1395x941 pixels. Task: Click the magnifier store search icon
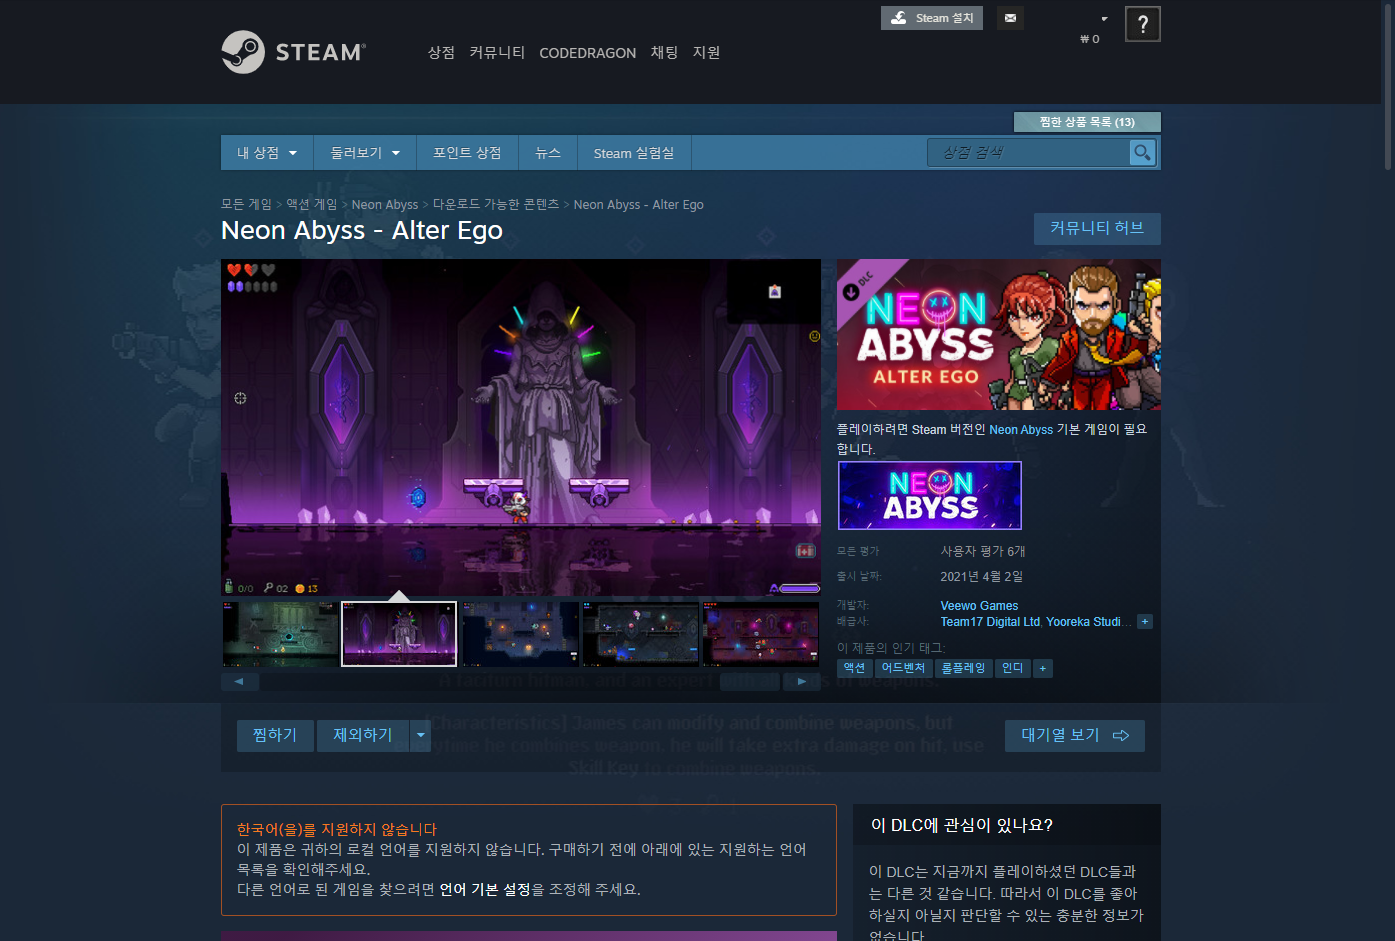point(1142,152)
